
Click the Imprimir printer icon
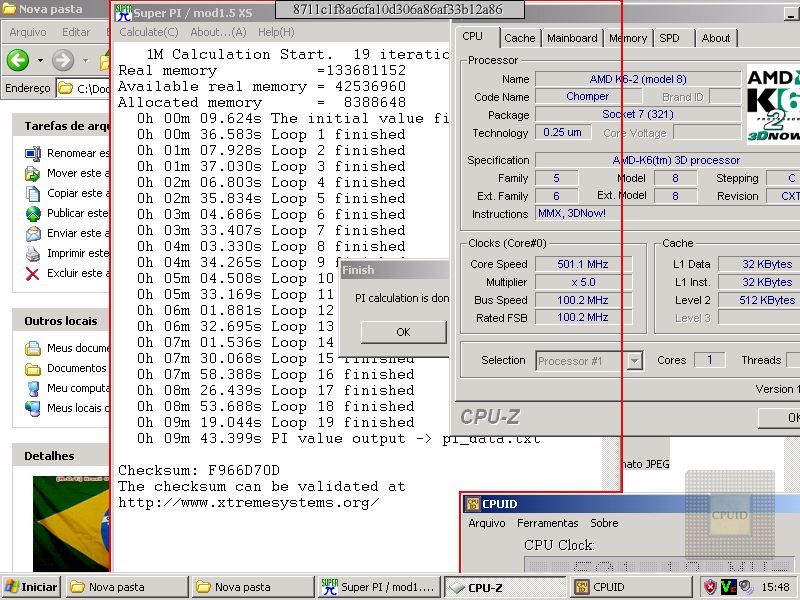33,253
